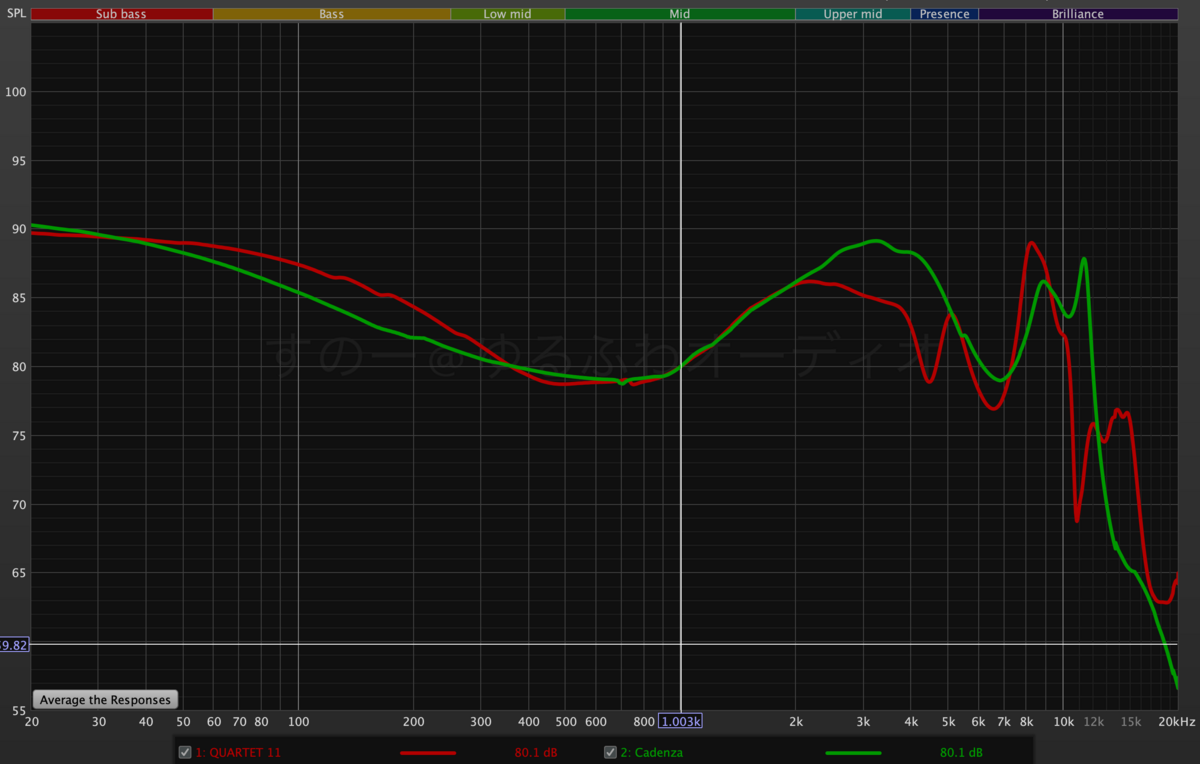
Task: Click the Average the Responses button
Action: (x=105, y=700)
